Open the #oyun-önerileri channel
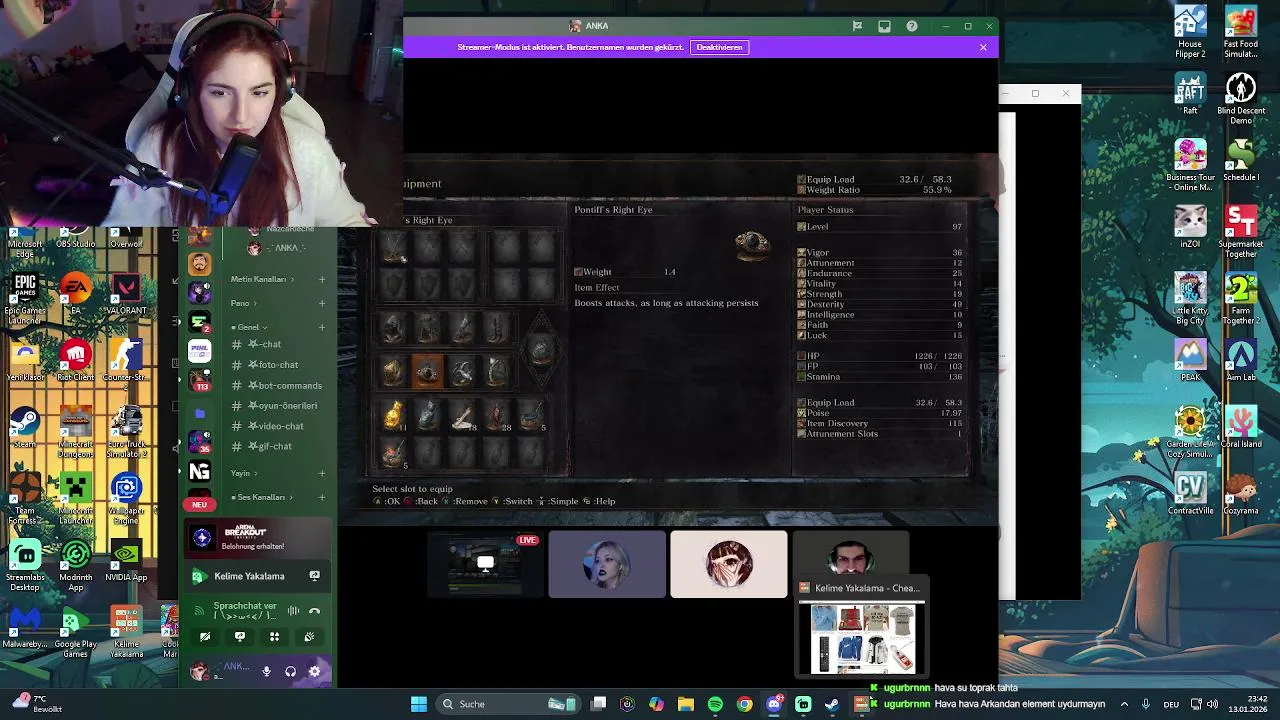Screen dimensions: 1280x720 281,406
